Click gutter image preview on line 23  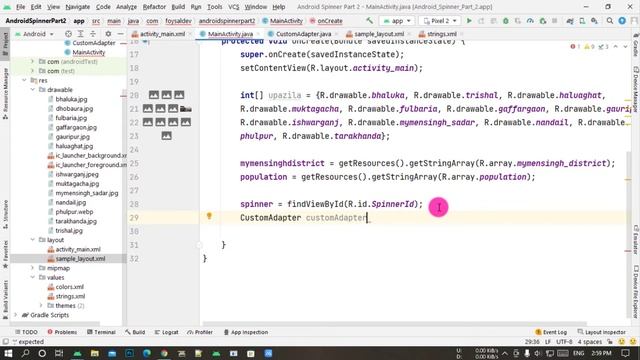coord(166,136)
